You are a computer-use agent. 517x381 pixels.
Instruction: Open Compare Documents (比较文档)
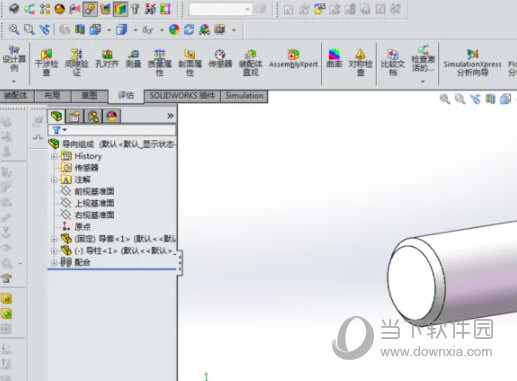coord(393,62)
